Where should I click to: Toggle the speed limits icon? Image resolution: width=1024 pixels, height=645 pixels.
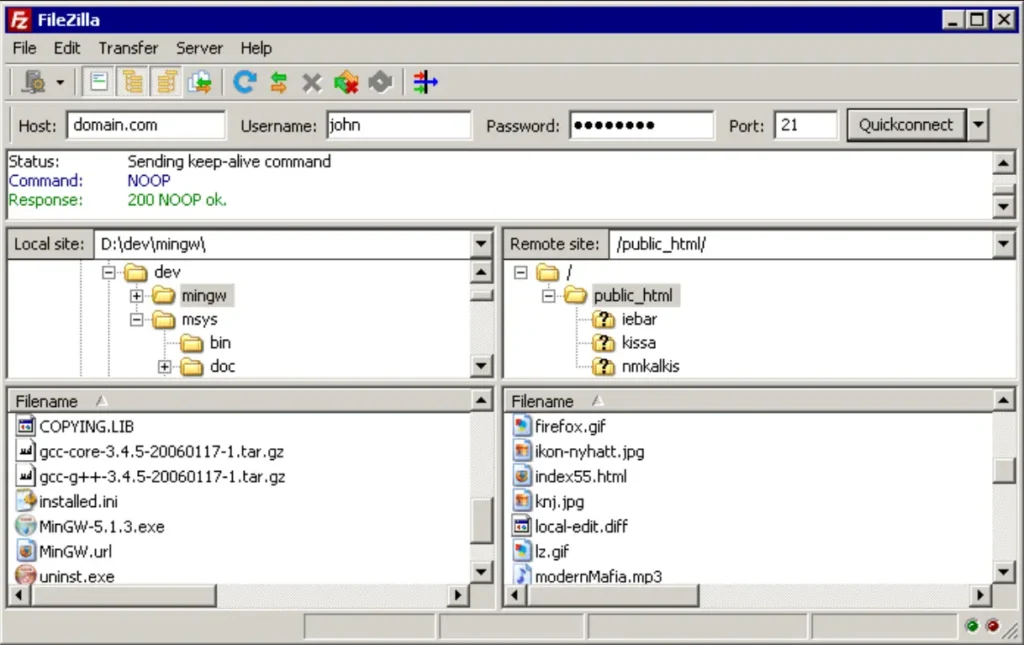[x=424, y=81]
